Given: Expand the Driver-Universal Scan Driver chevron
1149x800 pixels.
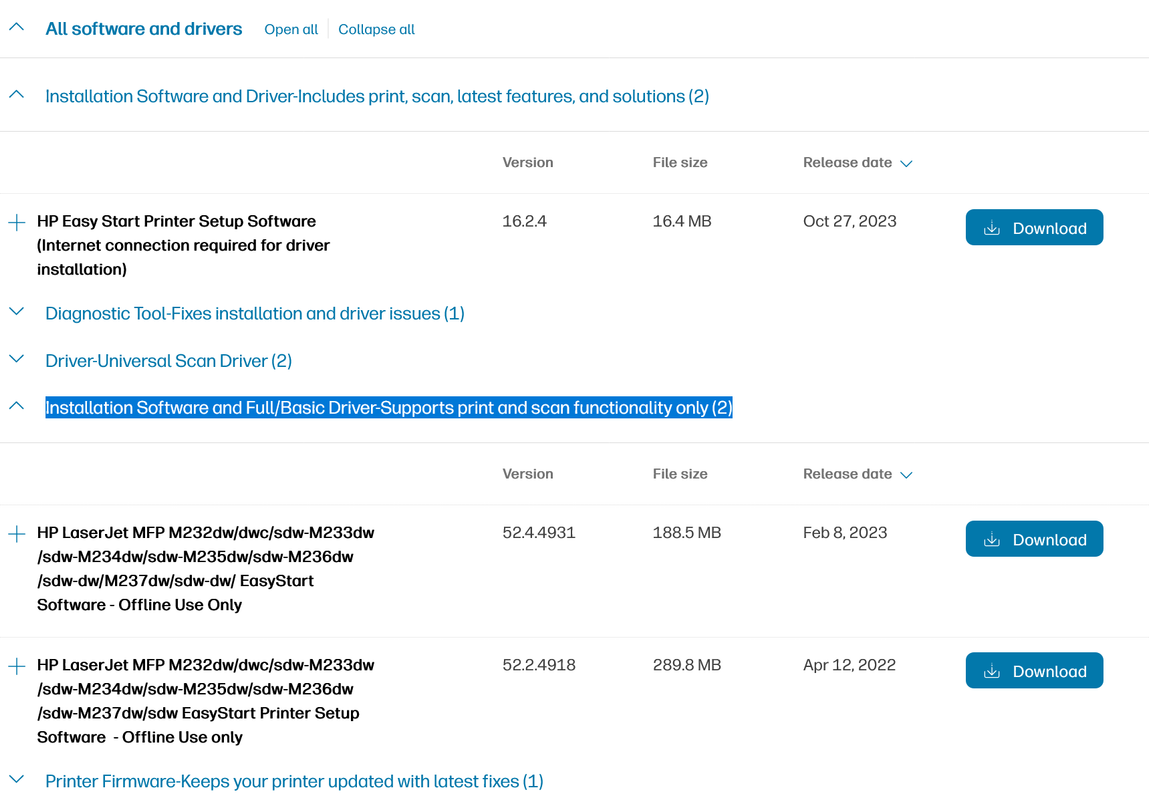Looking at the screenshot, I should 16,360.
